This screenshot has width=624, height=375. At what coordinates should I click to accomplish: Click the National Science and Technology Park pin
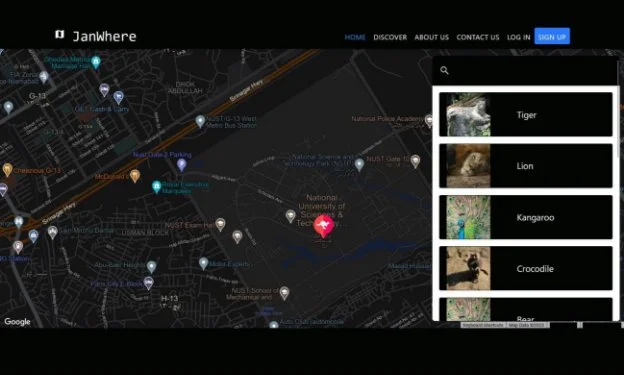coord(359,164)
